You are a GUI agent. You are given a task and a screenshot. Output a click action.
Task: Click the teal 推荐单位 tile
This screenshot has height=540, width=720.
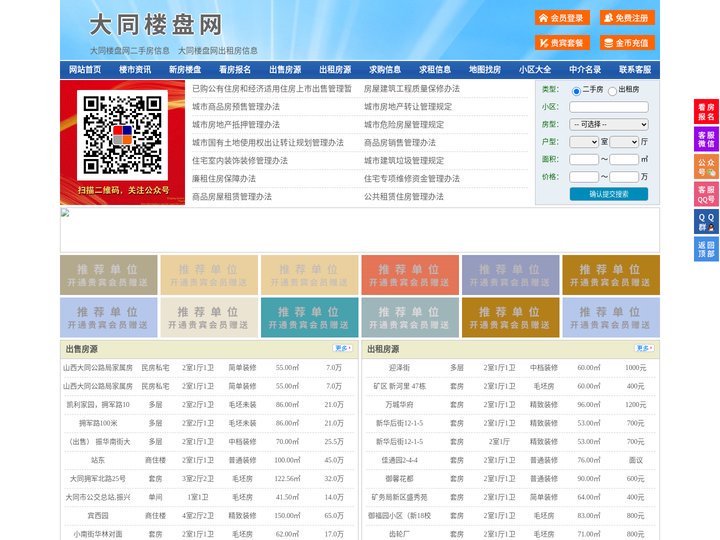[309, 317]
